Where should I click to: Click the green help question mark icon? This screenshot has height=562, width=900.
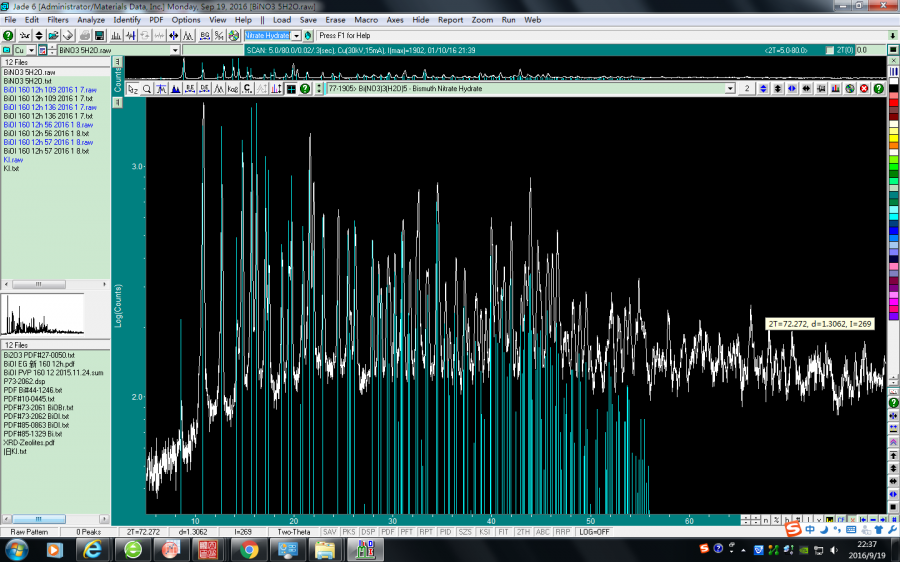pos(8,35)
